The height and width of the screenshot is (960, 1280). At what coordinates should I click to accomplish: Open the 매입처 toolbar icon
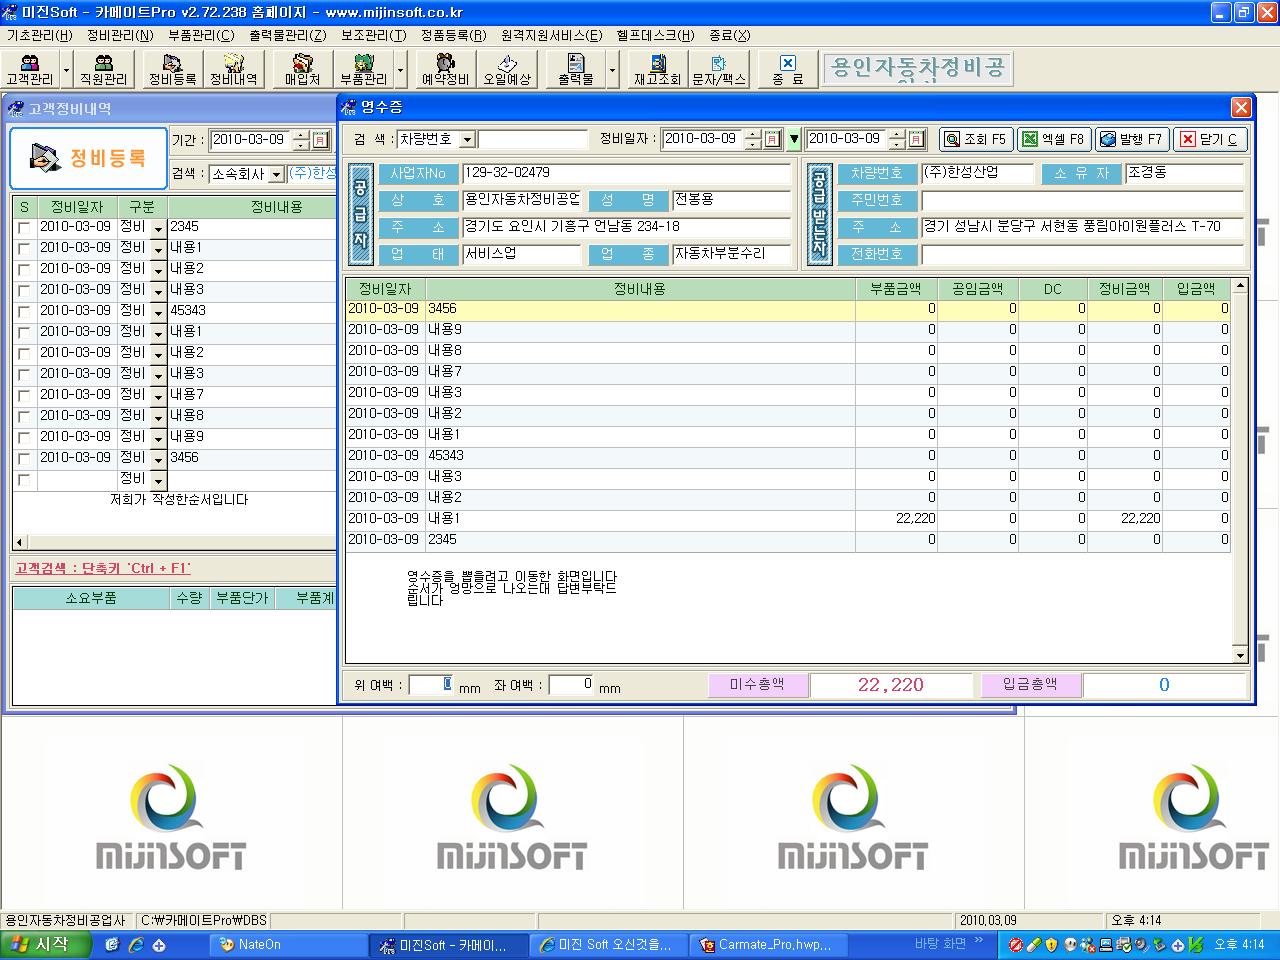point(303,69)
